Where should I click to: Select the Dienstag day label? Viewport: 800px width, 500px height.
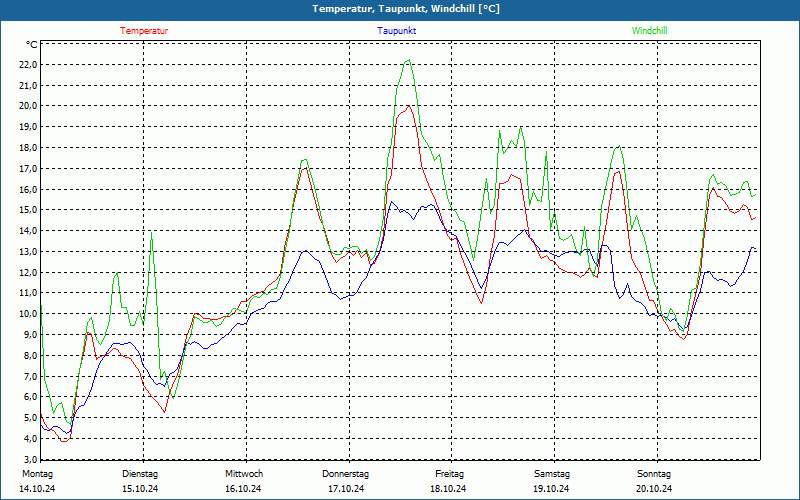[x=140, y=474]
